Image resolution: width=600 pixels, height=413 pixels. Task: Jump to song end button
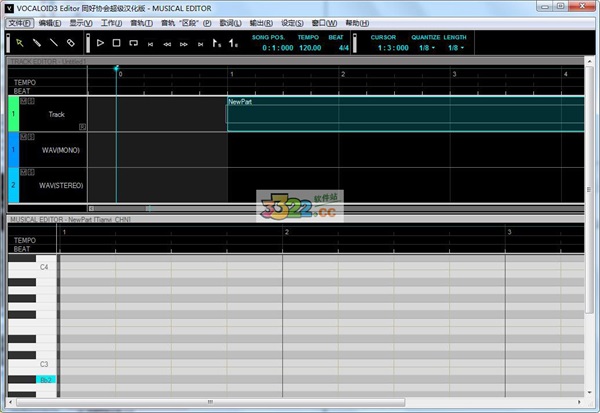(201, 44)
